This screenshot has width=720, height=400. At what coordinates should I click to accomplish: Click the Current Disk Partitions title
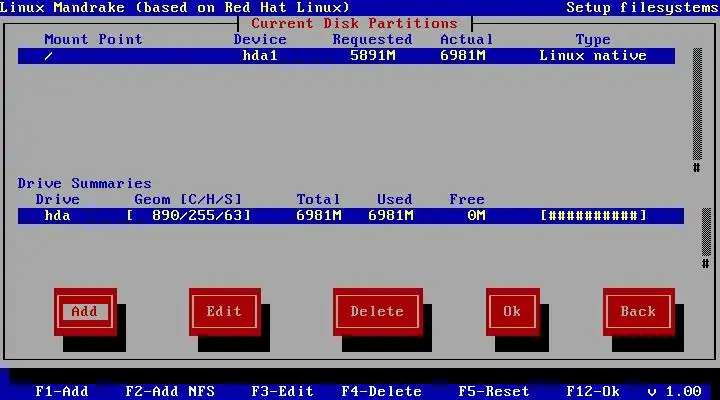pos(354,23)
